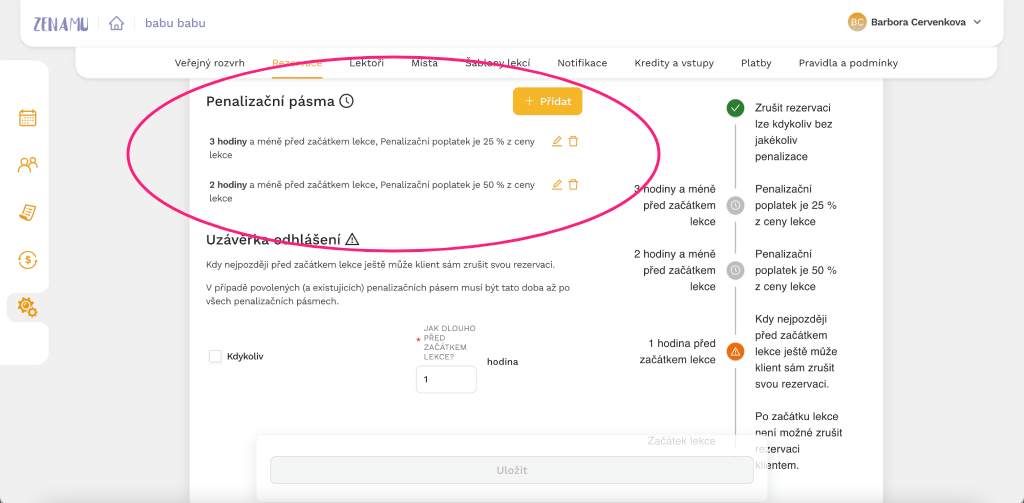Image resolution: width=1024 pixels, height=503 pixels.
Task: Open the Kredity a vstupy tab
Action: [x=674, y=63]
